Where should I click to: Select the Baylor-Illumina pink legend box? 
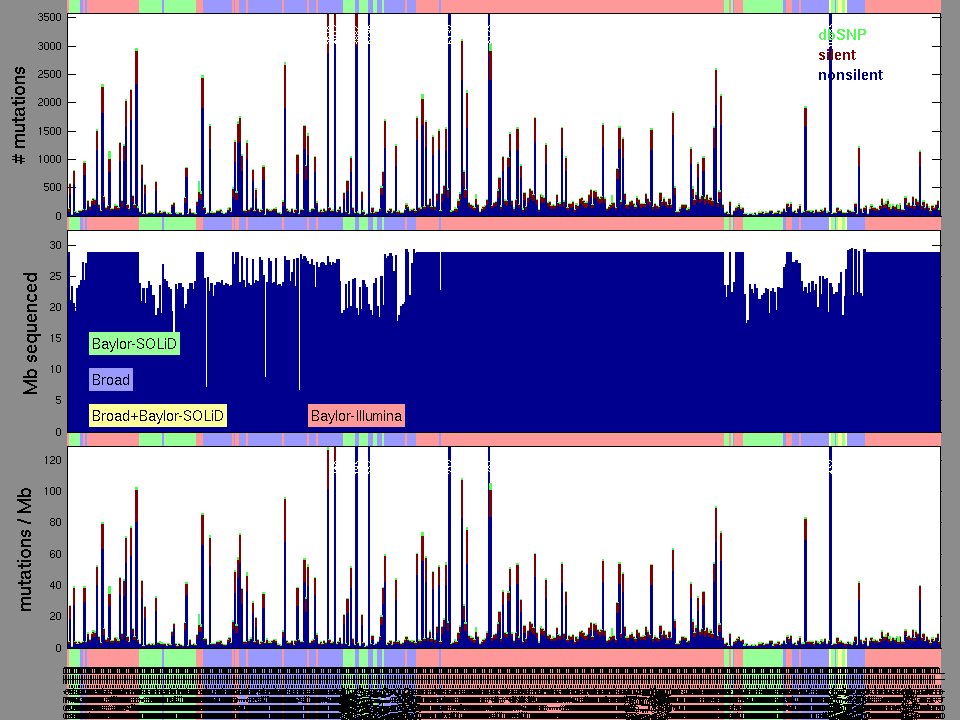(x=356, y=416)
